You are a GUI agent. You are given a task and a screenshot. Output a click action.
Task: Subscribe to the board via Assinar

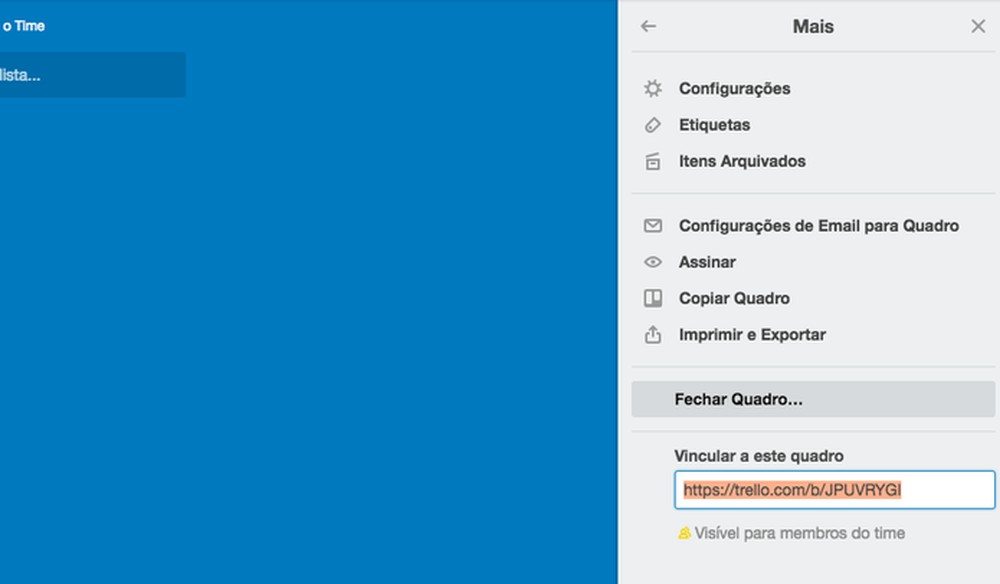(707, 262)
